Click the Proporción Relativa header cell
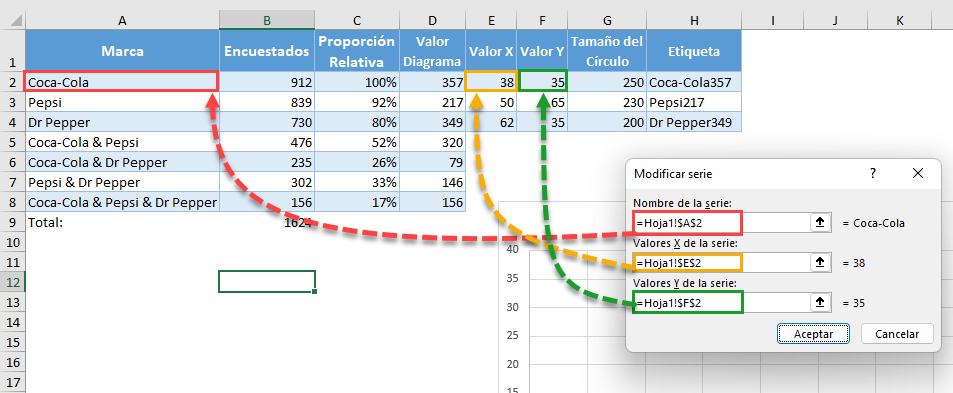Screen dimensions: 953x393 pyautogui.click(x=357, y=50)
